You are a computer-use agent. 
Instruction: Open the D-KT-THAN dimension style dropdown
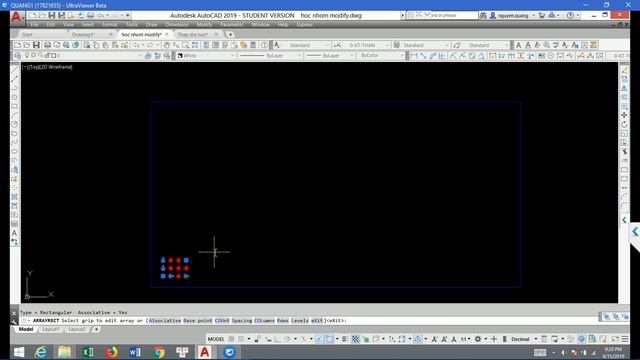click(x=366, y=45)
